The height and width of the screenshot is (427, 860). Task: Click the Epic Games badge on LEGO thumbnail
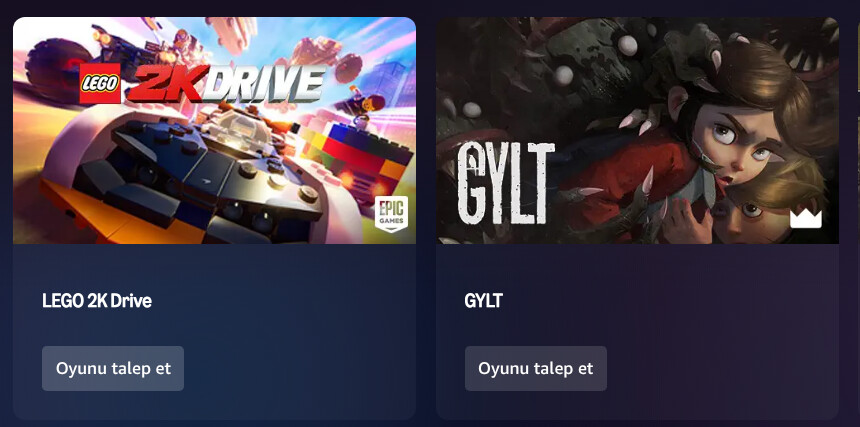[x=391, y=214]
